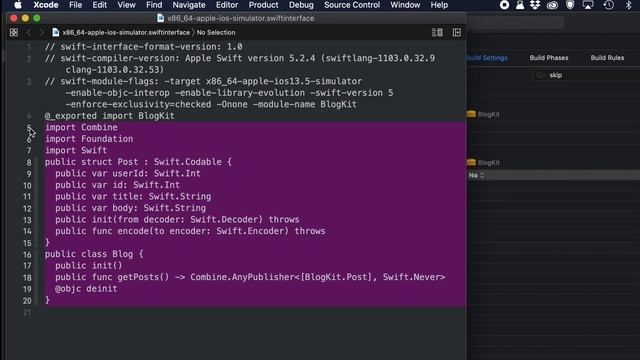Open the View menu
Viewport: 640px width, 360px height.
point(127,5)
